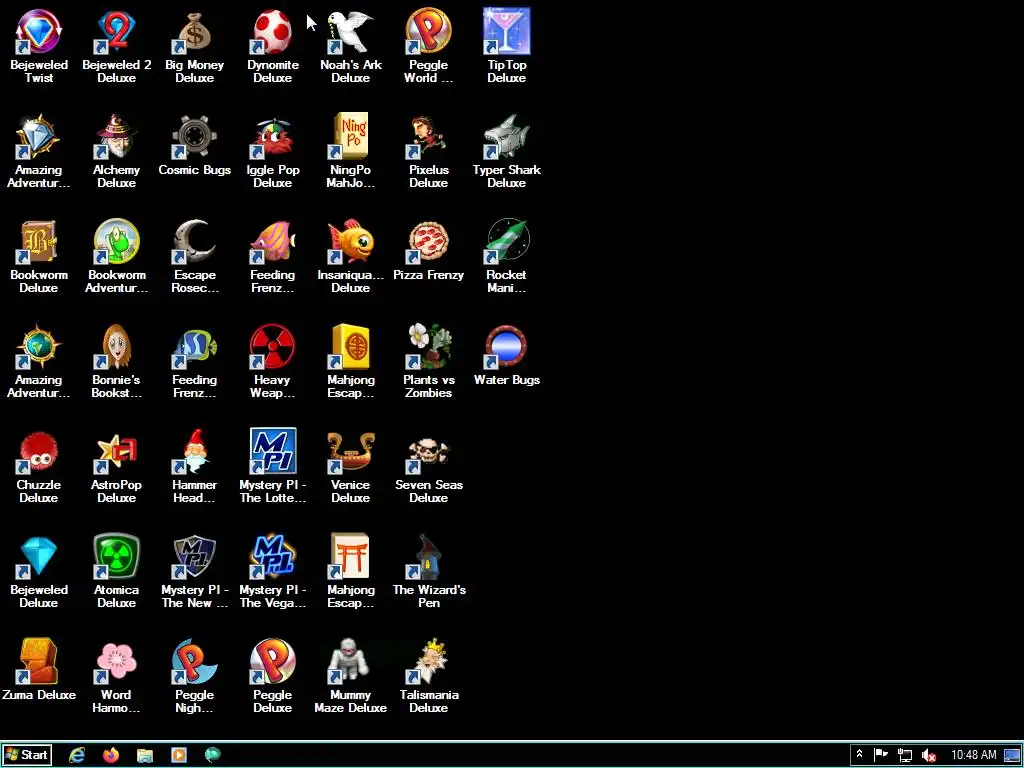Click the Typer Shark Deluxe icon
This screenshot has width=1024, height=768.
(507, 136)
